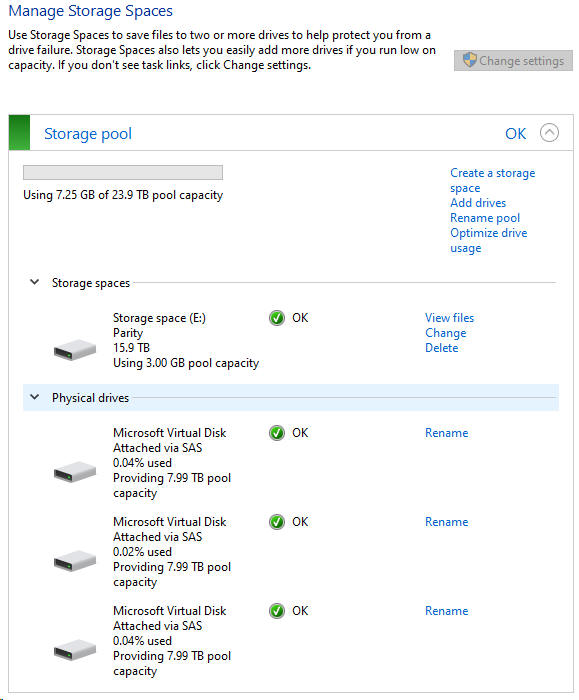This screenshot has height=700, width=579.
Task: Open Create a storage space link
Action: coord(492,180)
